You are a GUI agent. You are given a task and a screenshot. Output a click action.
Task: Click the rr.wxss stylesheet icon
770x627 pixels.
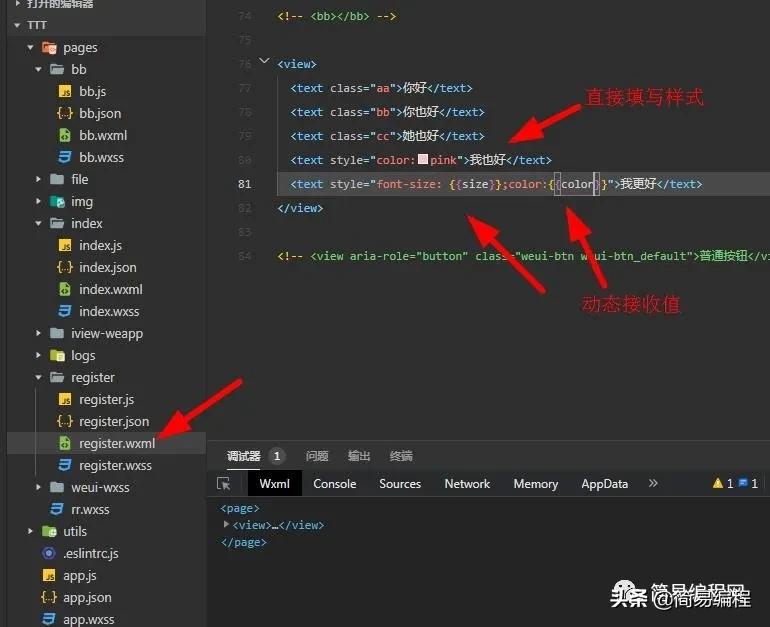tap(57, 509)
